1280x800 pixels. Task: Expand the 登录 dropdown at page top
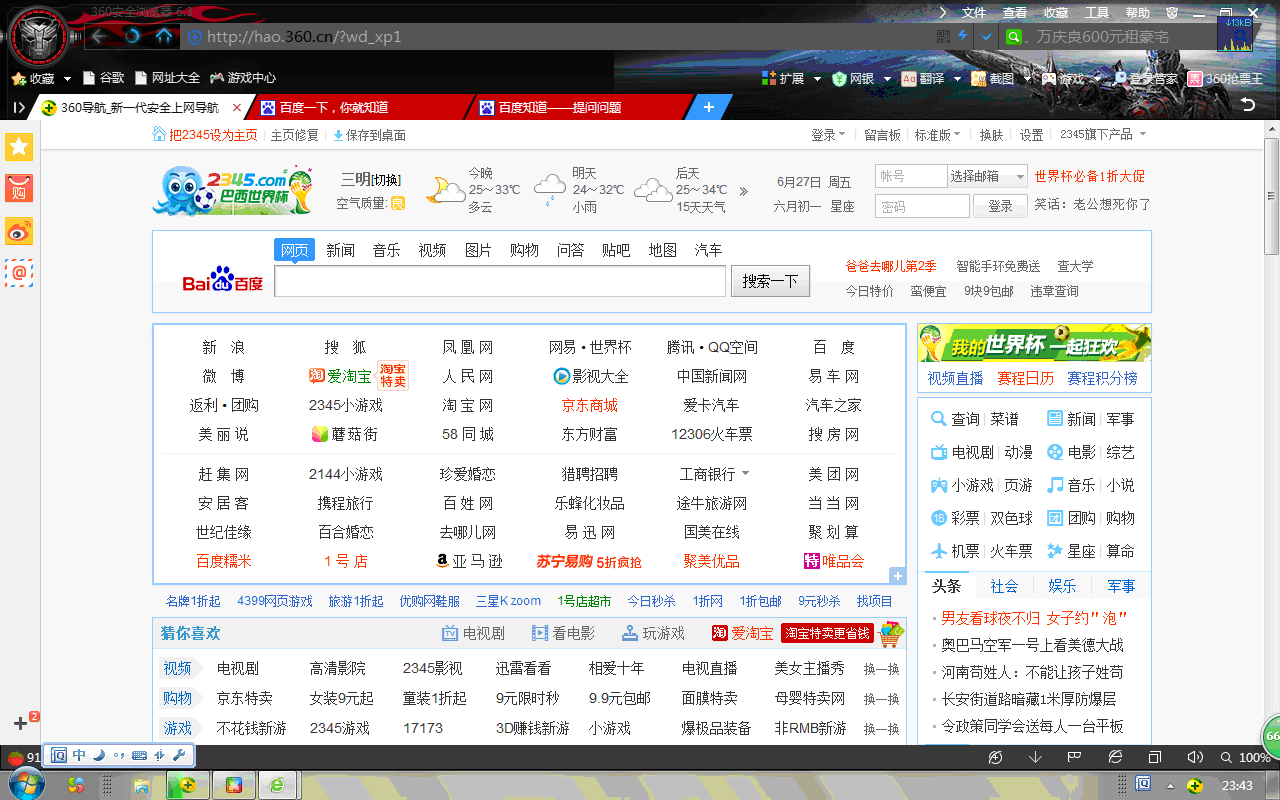coord(828,135)
